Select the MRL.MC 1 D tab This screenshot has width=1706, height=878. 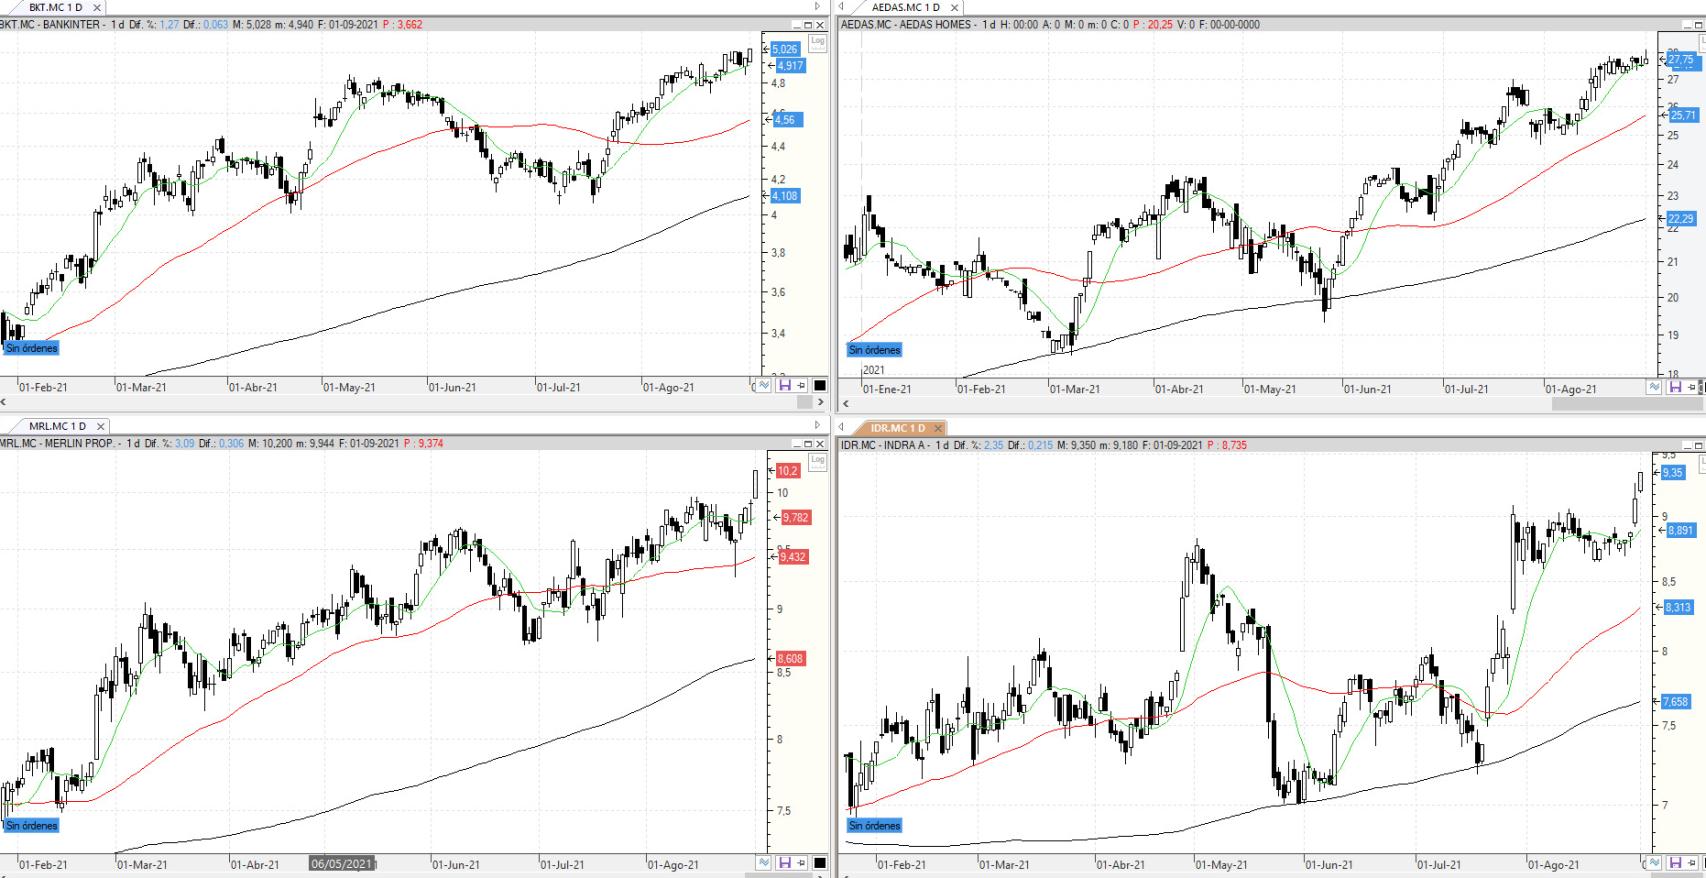coord(57,426)
